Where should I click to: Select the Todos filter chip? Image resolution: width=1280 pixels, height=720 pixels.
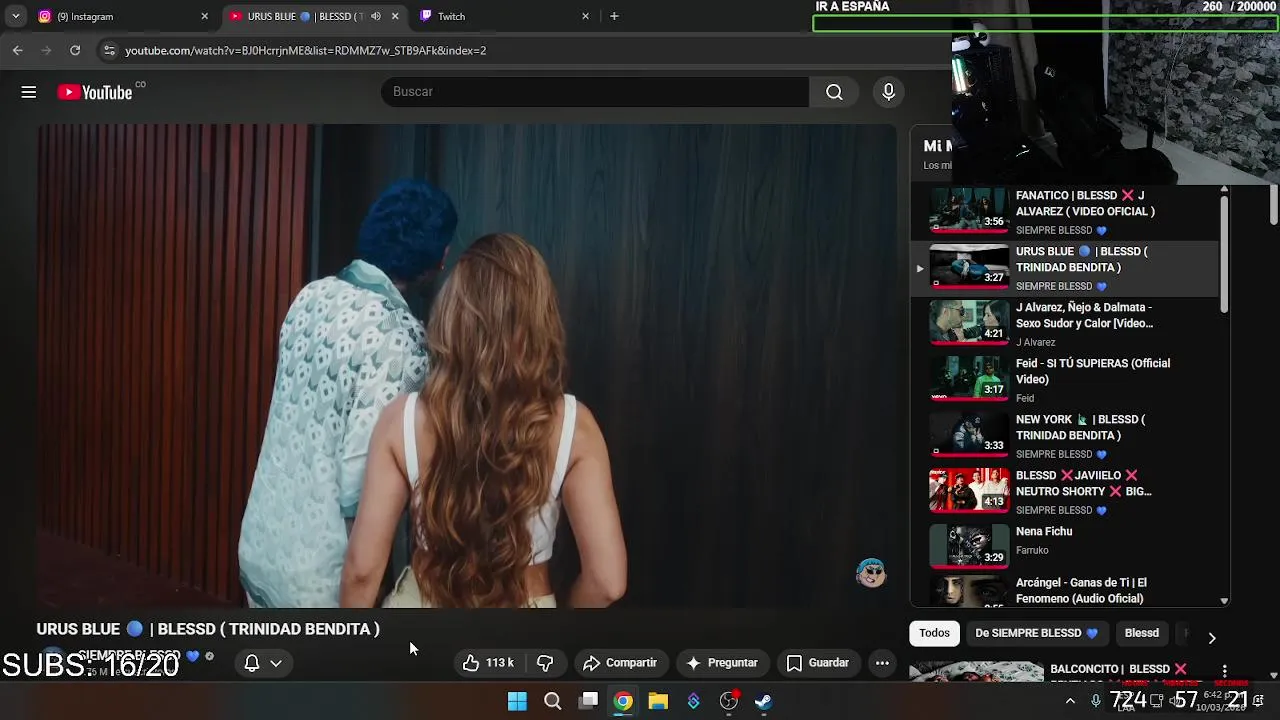tap(934, 633)
